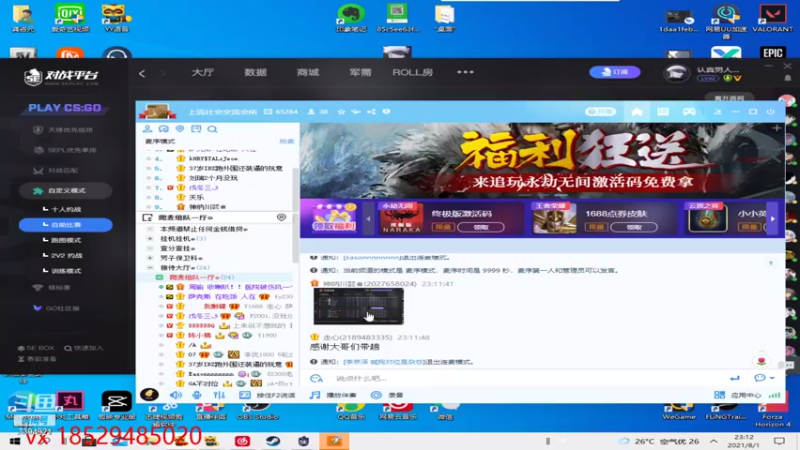Image resolution: width=800 pixels, height=450 pixels.
Task: Select queue member 刘阔2个月没玩
Action: (x=213, y=178)
